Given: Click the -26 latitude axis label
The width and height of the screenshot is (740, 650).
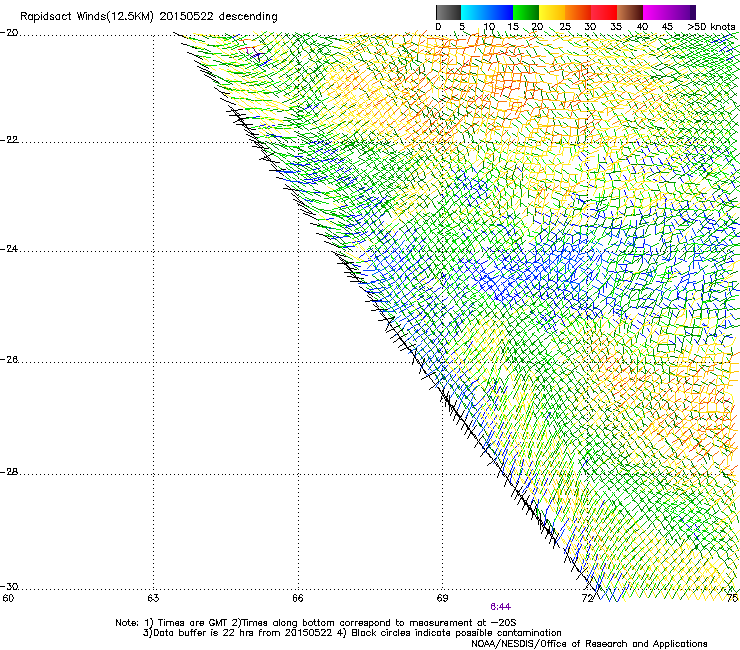Looking at the screenshot, I should click(9, 360).
